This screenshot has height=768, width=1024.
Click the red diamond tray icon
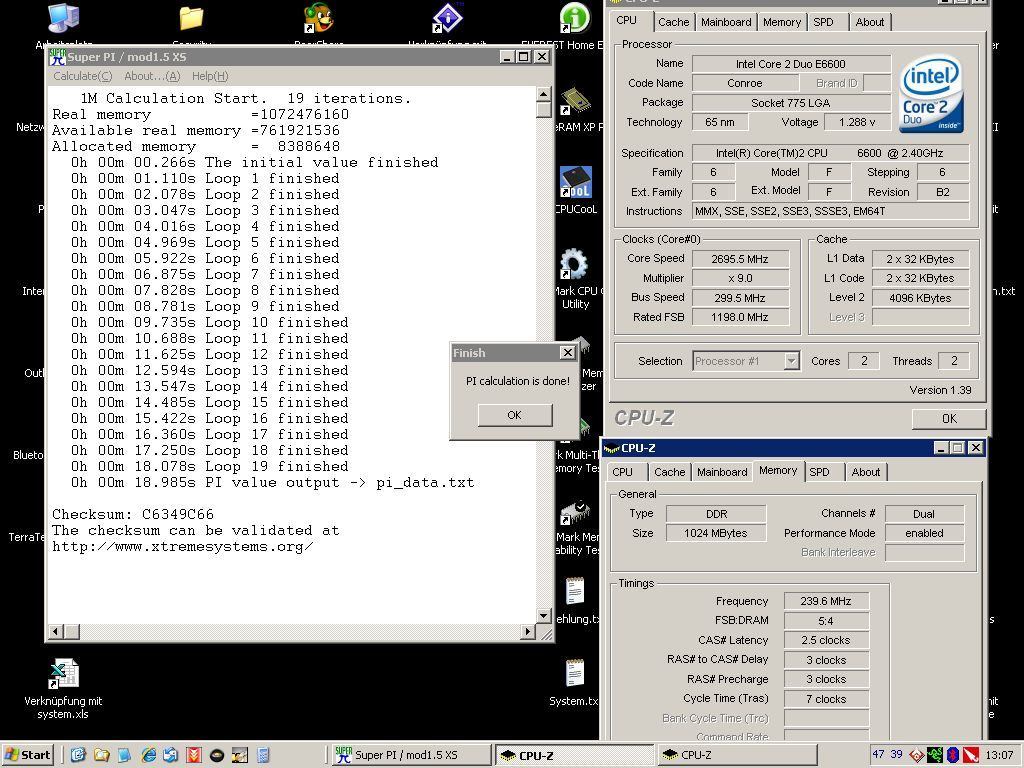[x=917, y=756]
